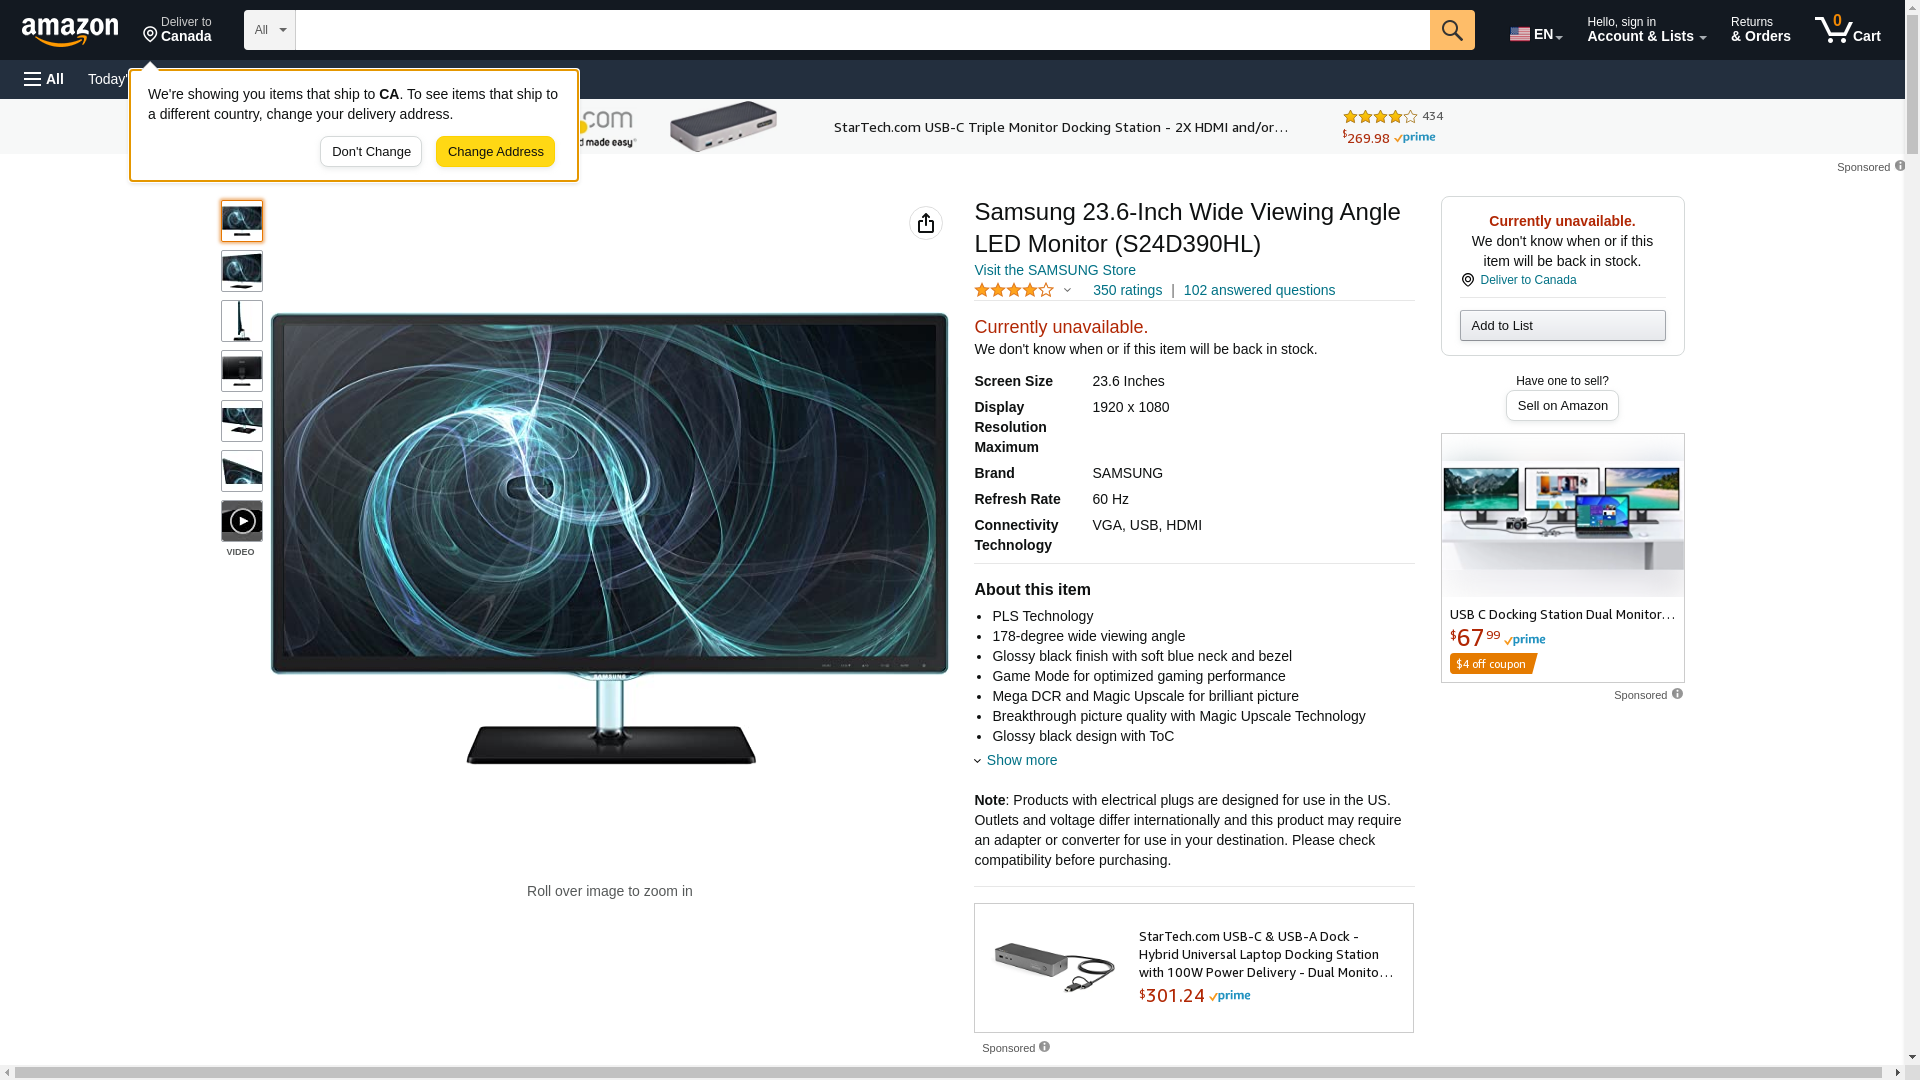Open the All search category dropdown
The height and width of the screenshot is (1080, 1920).
[x=270, y=30]
